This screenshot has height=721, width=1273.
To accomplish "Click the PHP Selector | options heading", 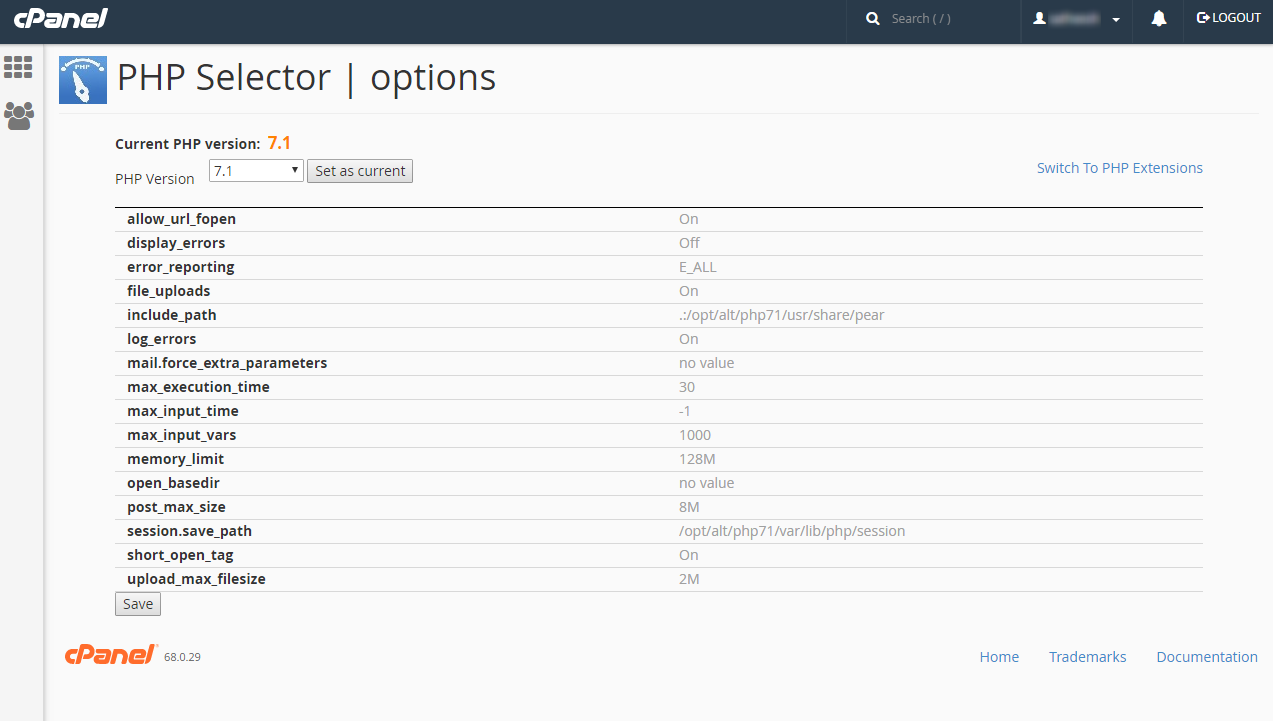I will point(306,78).
